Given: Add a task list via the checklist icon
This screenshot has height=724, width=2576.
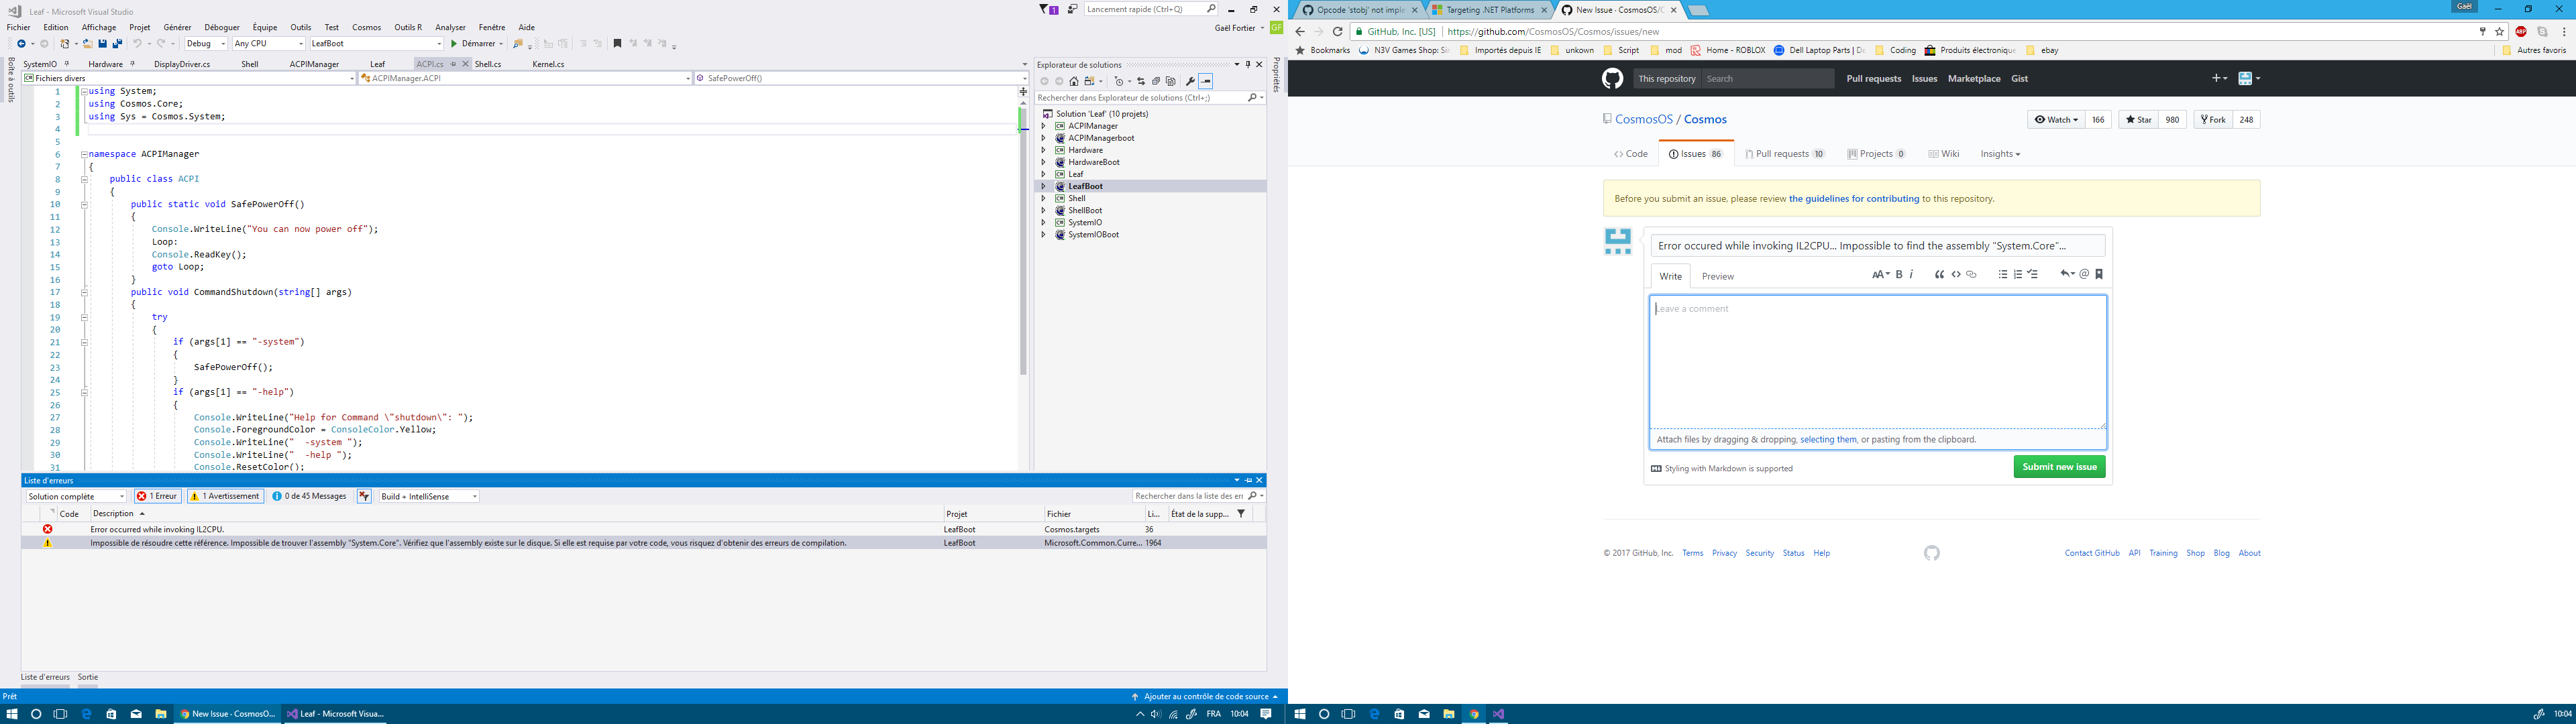Looking at the screenshot, I should click(2033, 275).
